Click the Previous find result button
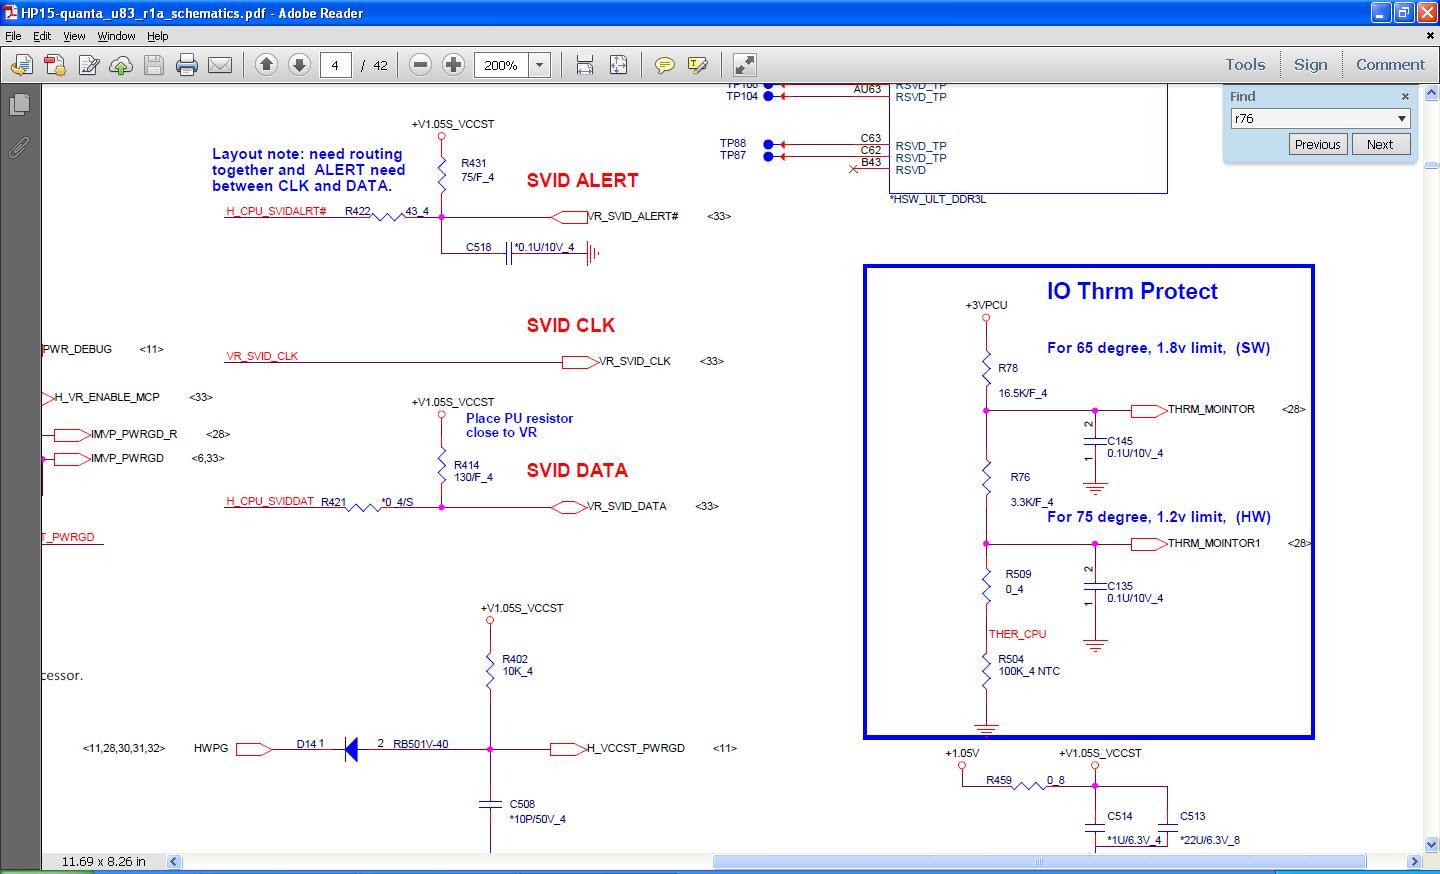1440x874 pixels. 1317,144
